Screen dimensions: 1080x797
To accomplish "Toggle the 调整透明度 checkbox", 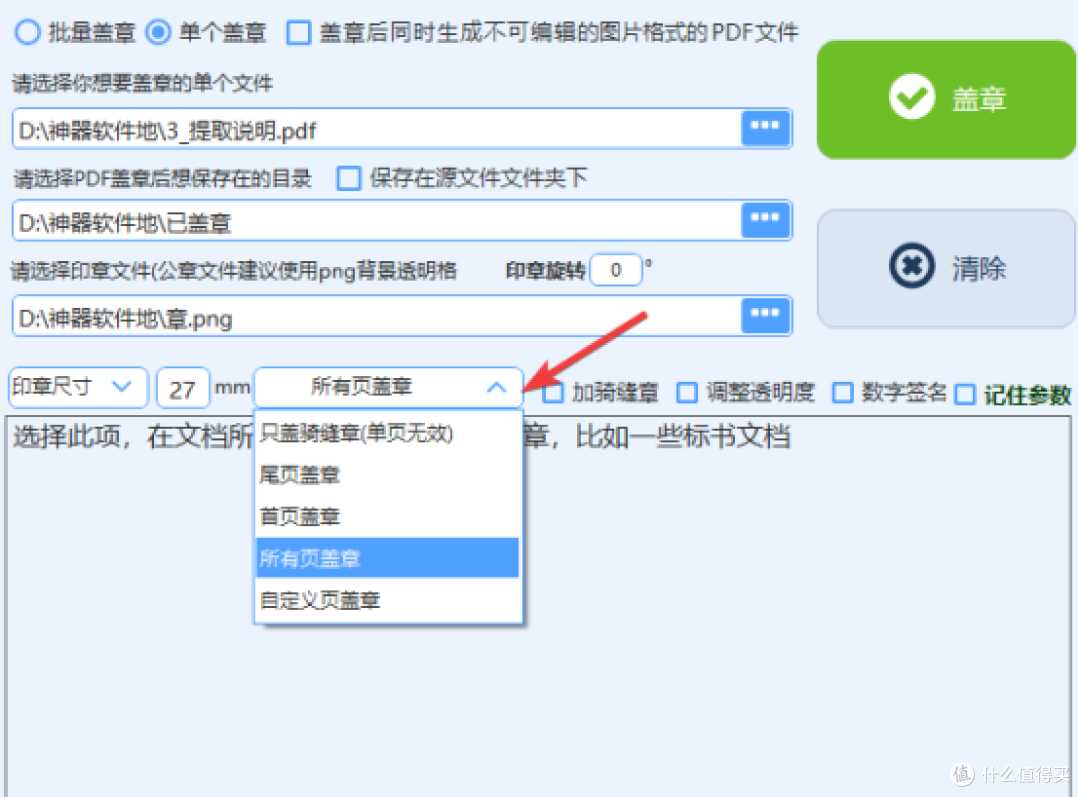I will (687, 393).
